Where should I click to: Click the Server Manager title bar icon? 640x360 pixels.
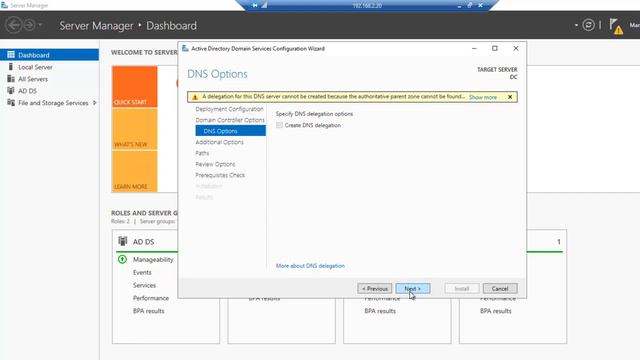[x=4, y=5]
